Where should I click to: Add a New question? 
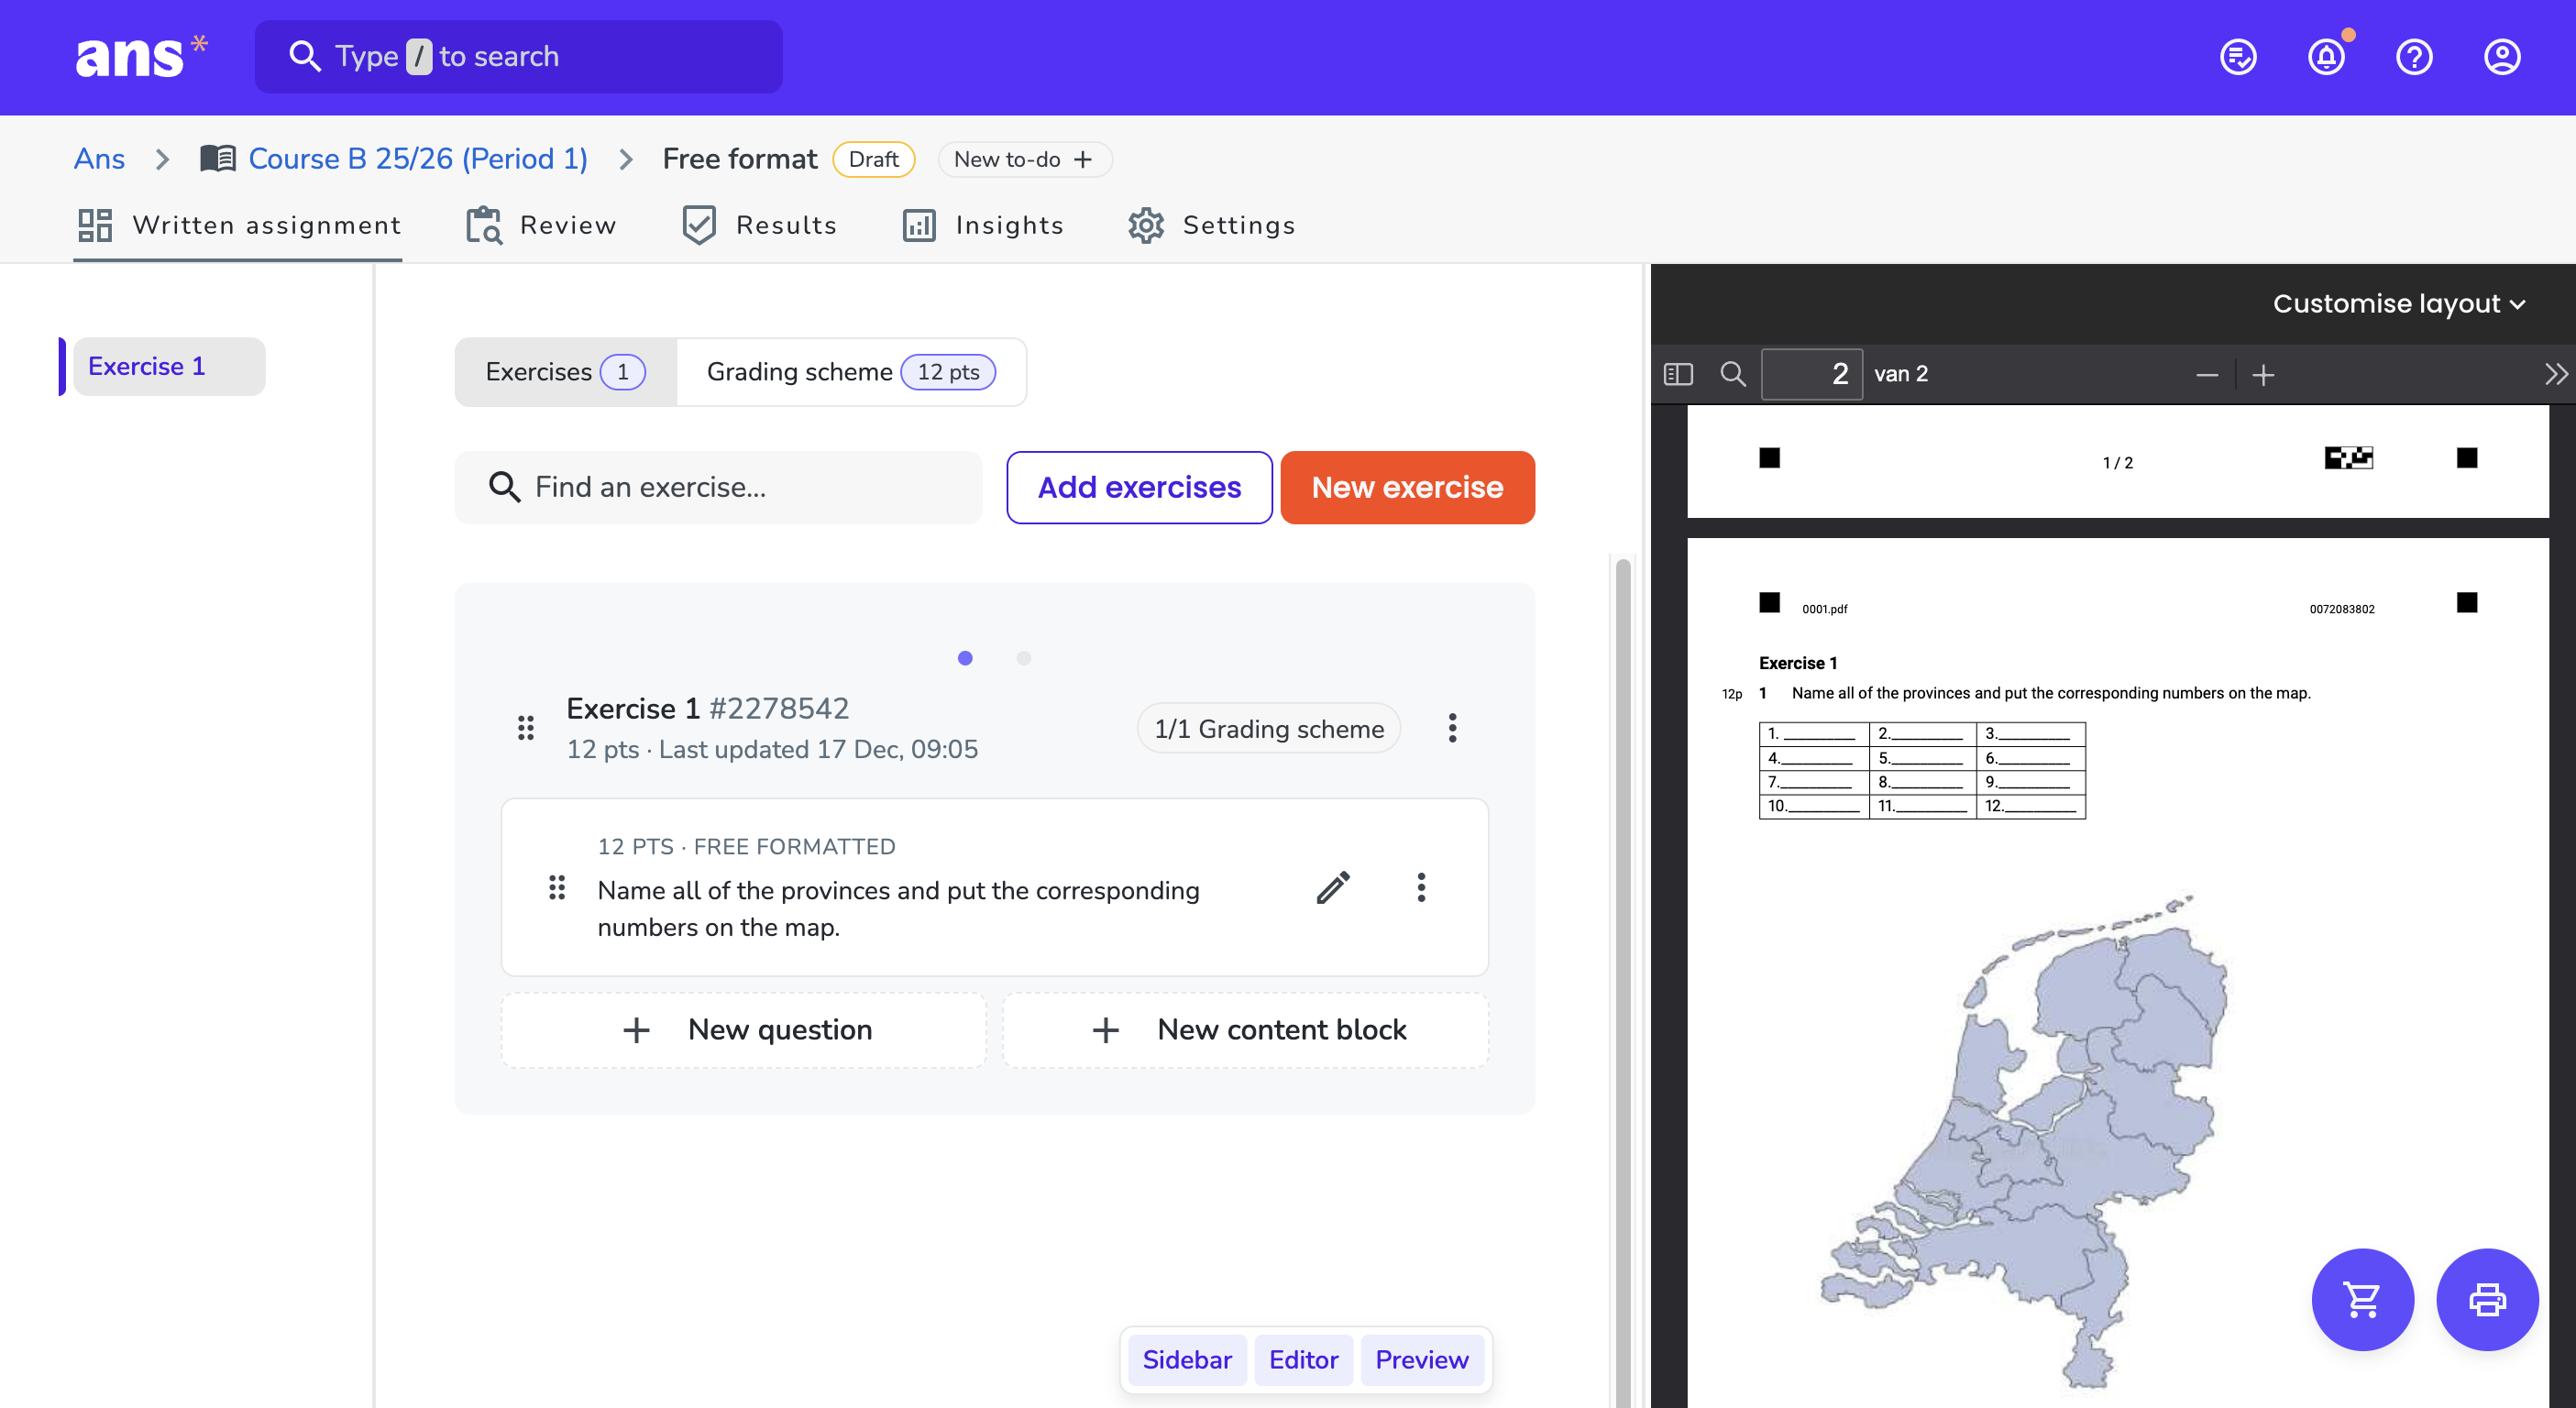(x=744, y=1030)
